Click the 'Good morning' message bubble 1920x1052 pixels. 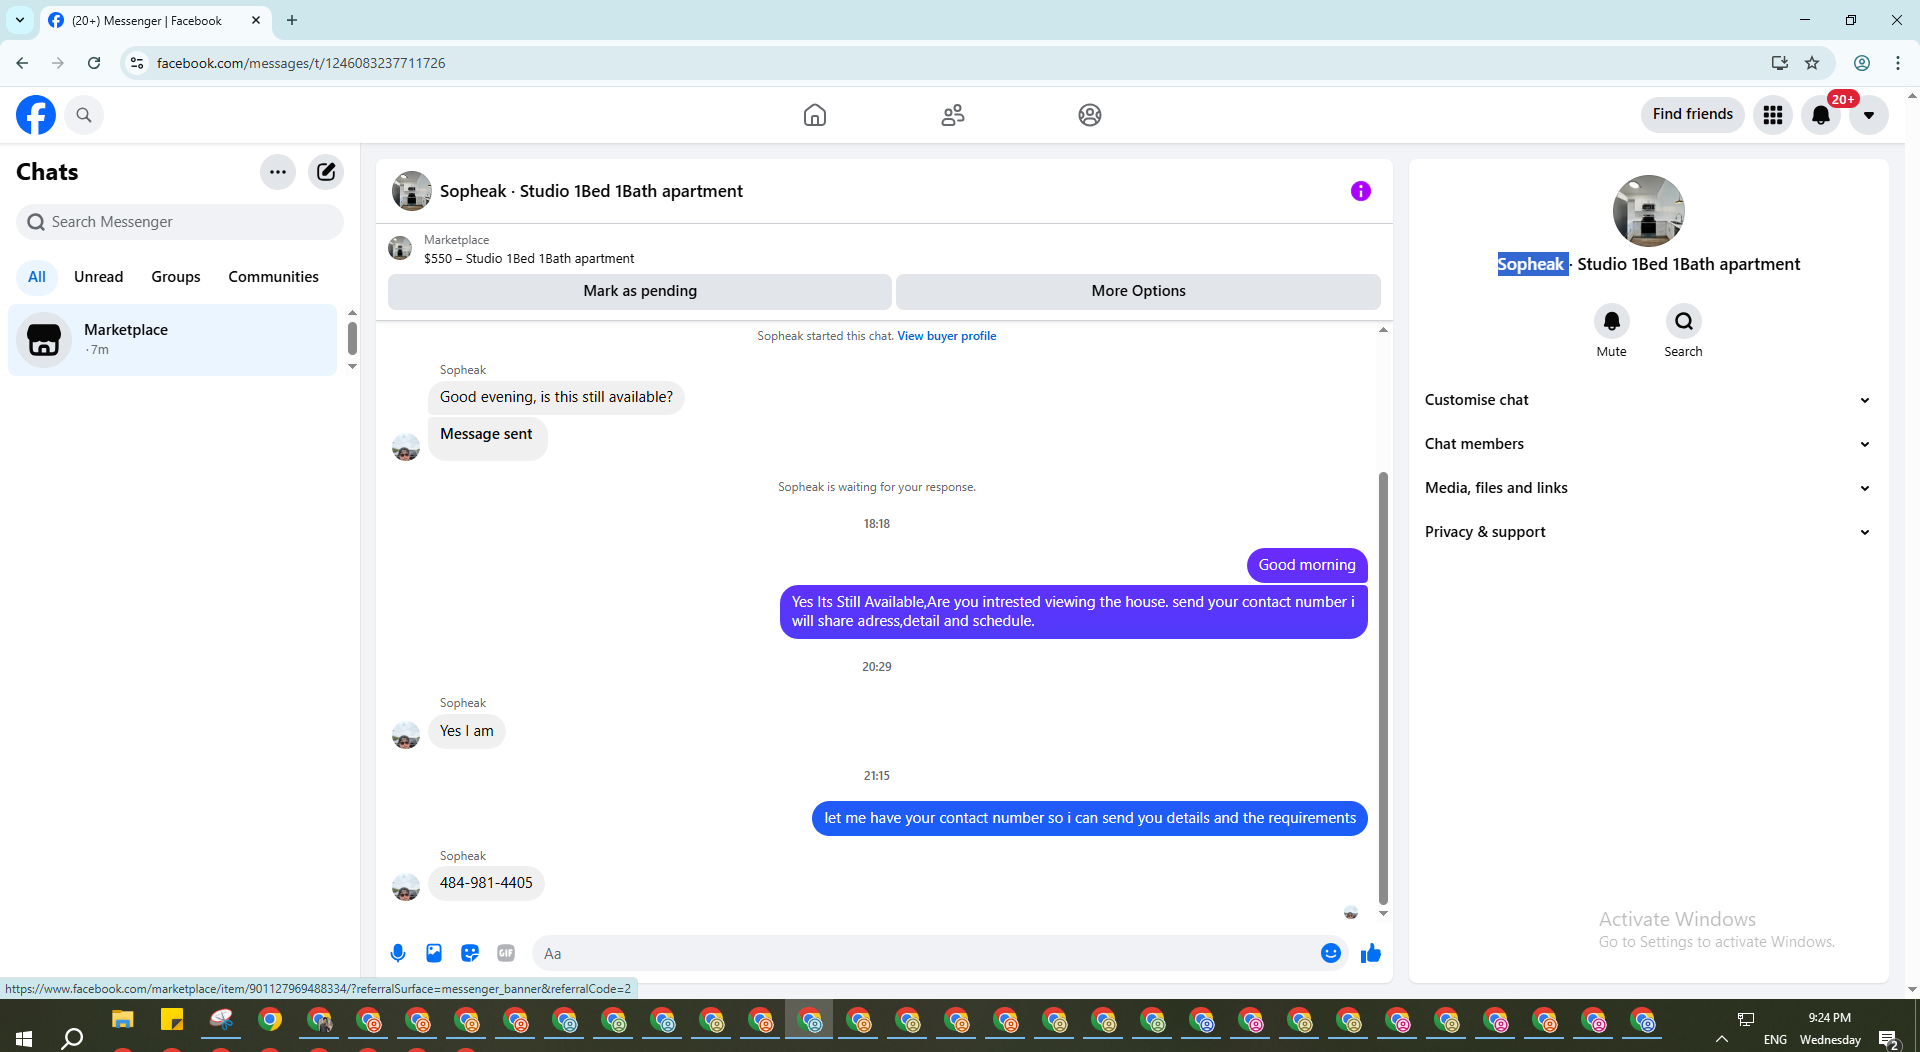[1306, 565]
